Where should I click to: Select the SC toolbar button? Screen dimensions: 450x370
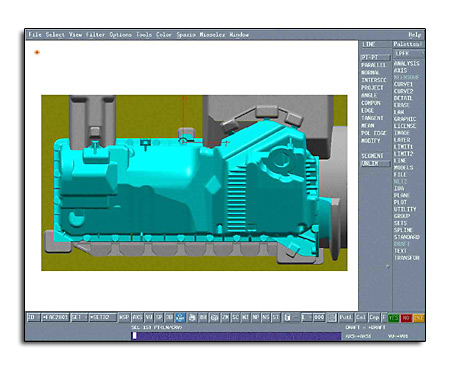[x=236, y=318]
